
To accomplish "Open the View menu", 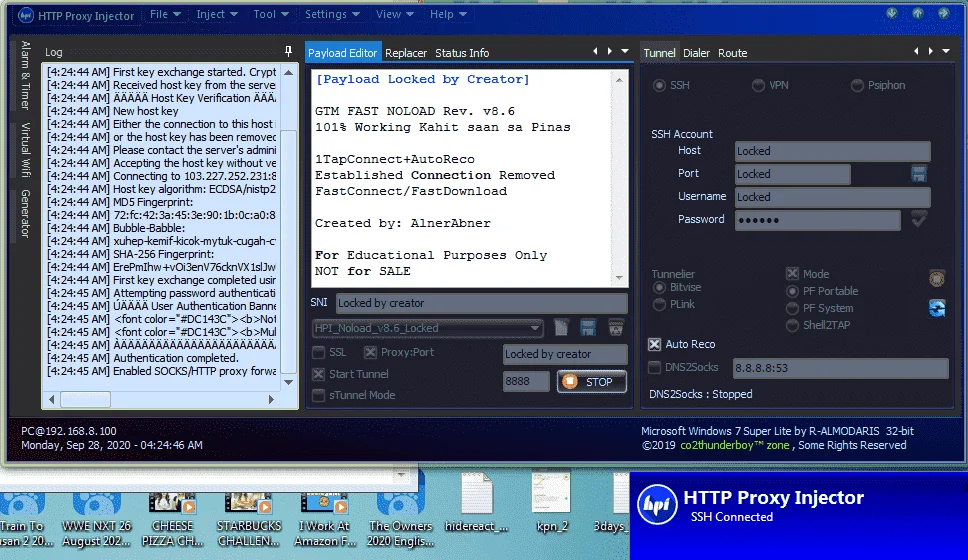I will 394,14.
